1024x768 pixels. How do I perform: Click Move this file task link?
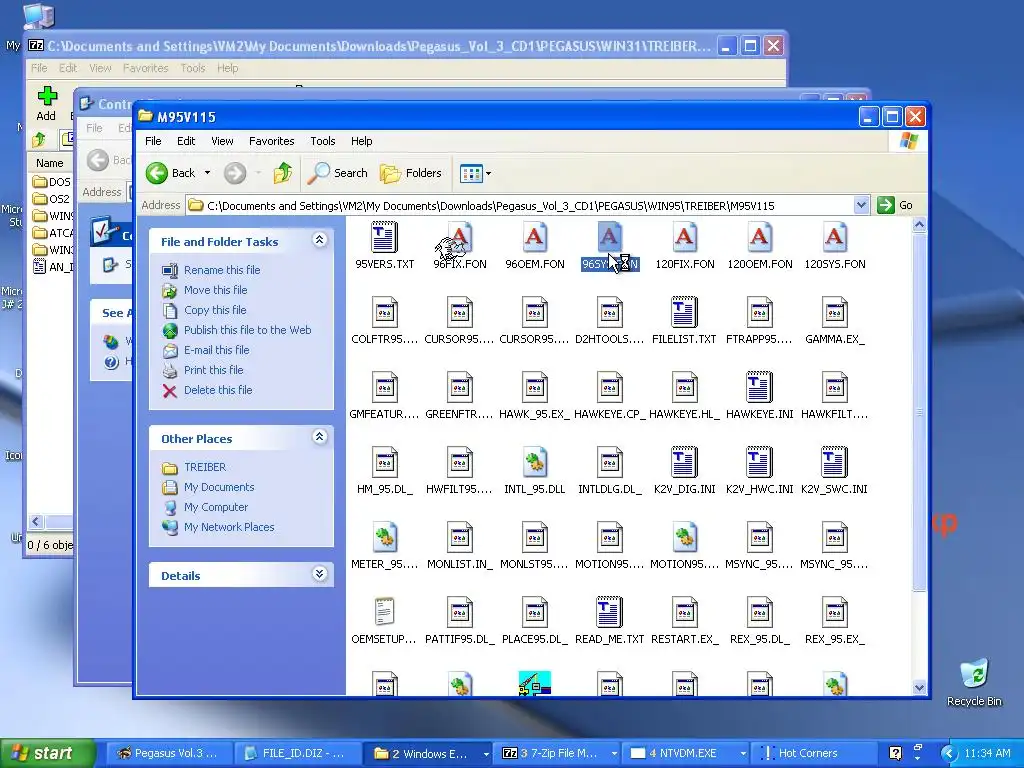point(216,290)
